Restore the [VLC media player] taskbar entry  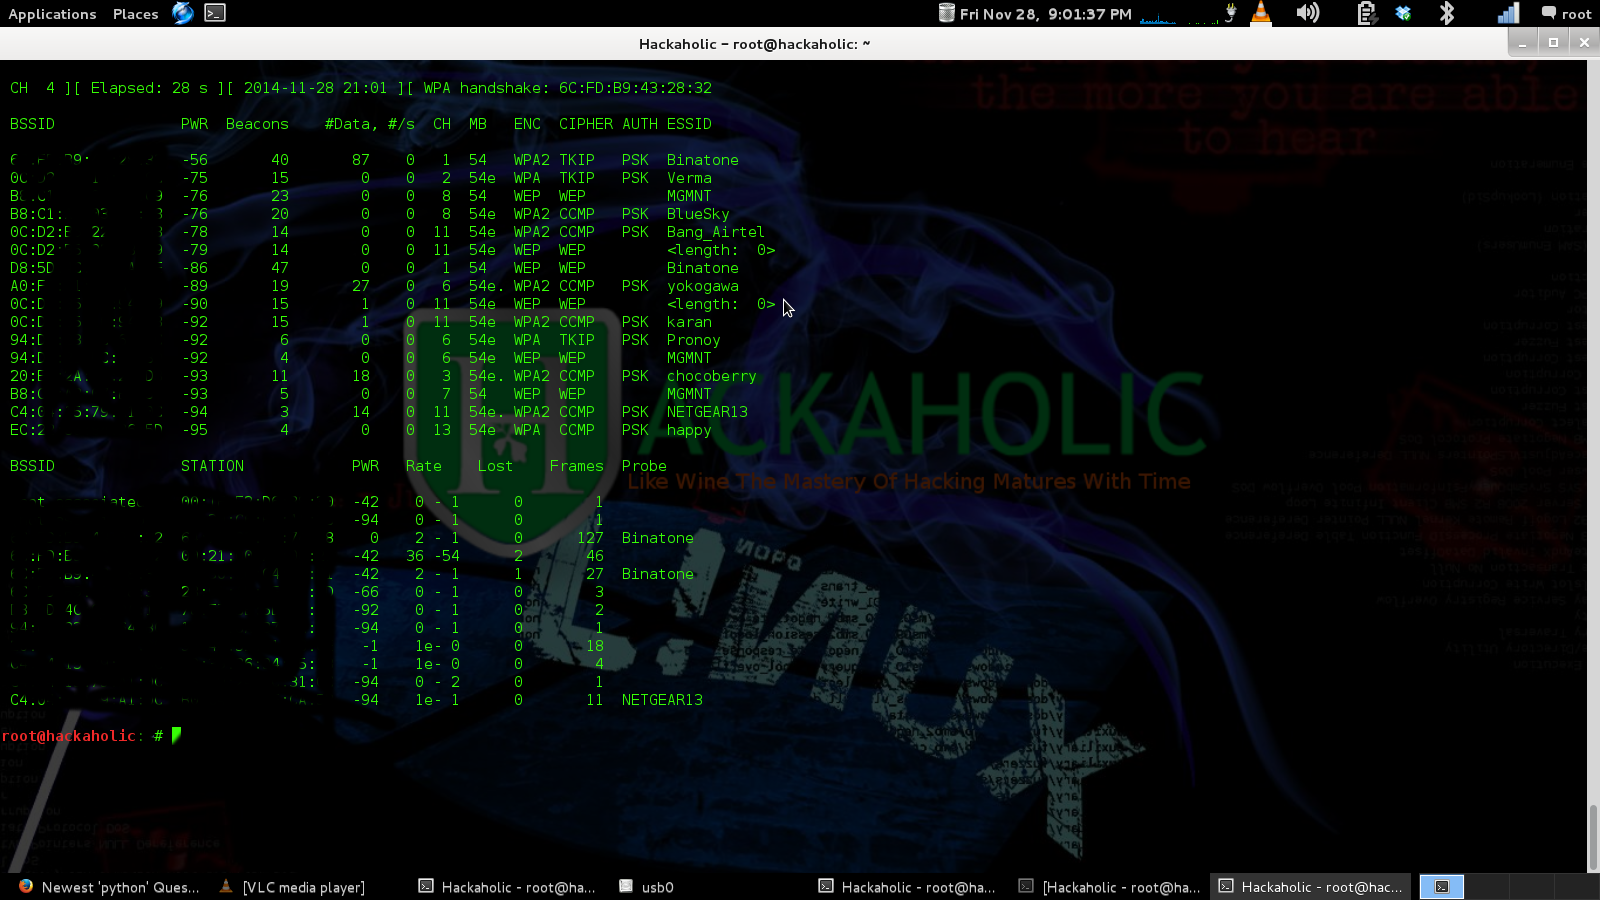click(292, 887)
